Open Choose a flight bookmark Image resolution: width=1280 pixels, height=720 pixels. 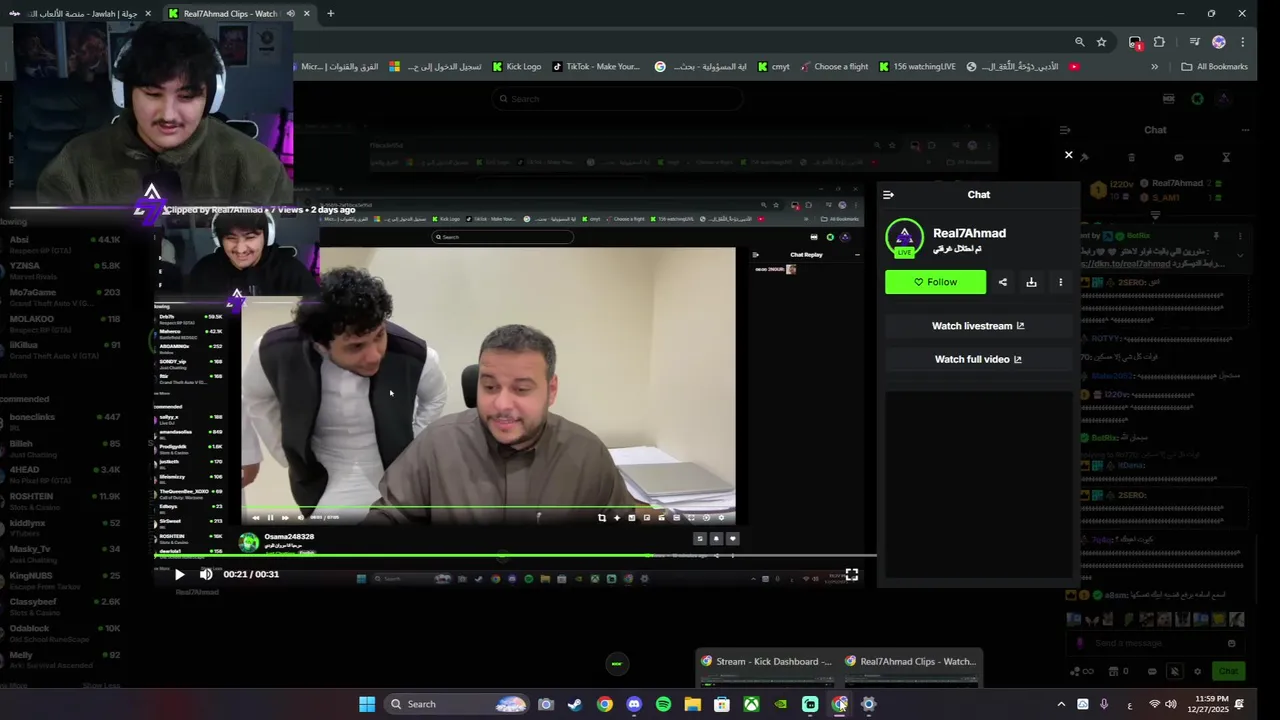pyautogui.click(x=834, y=67)
